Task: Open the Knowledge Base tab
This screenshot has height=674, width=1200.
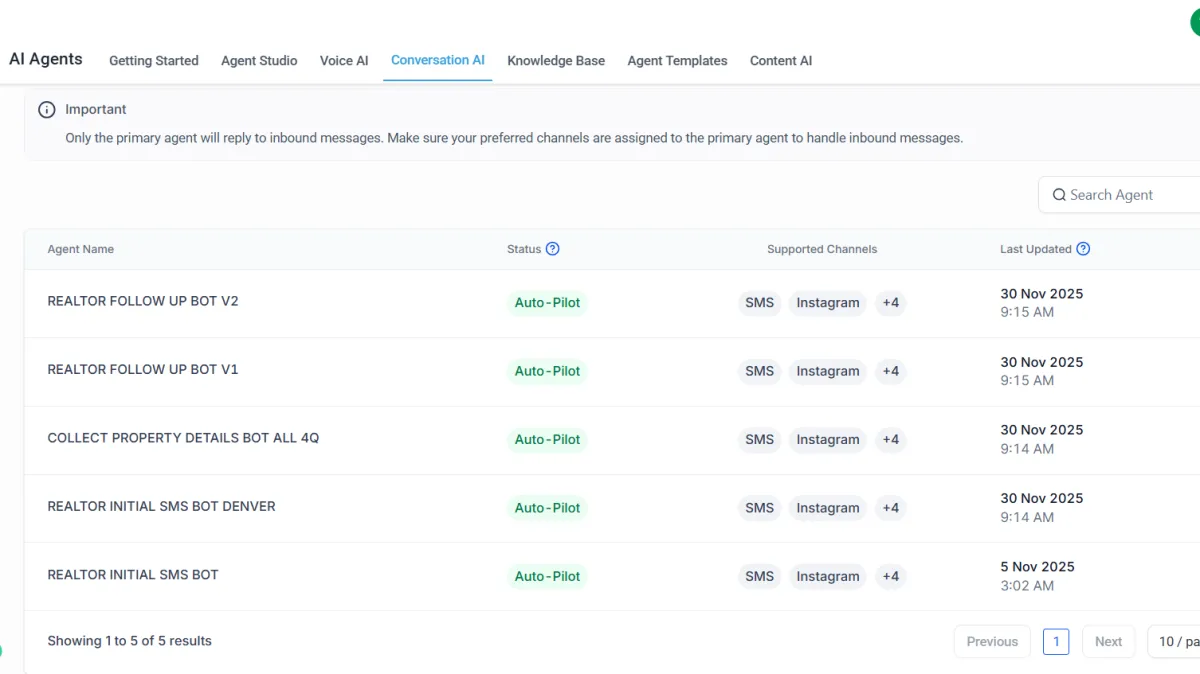Action: click(556, 61)
